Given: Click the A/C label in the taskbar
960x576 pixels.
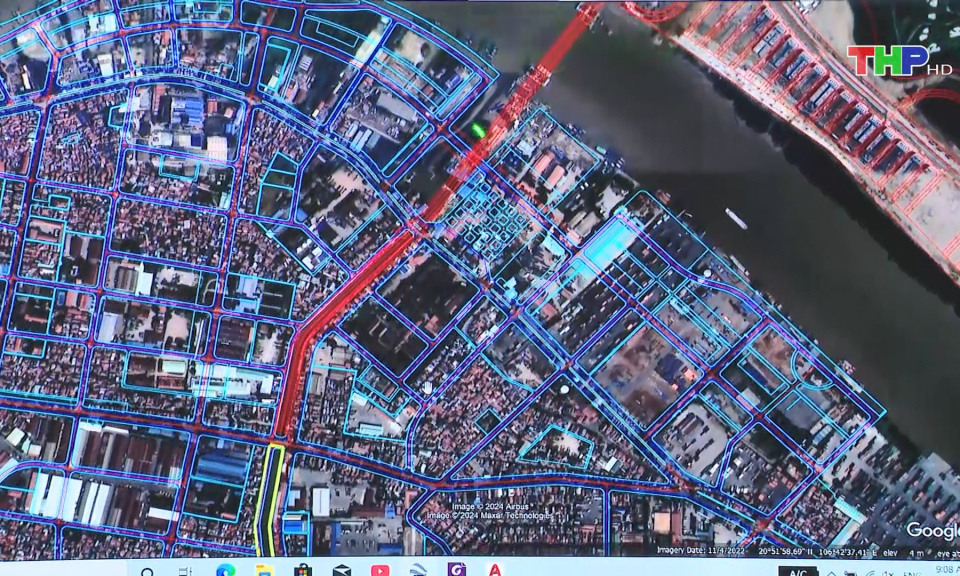Looking at the screenshot, I should click(x=798, y=572).
